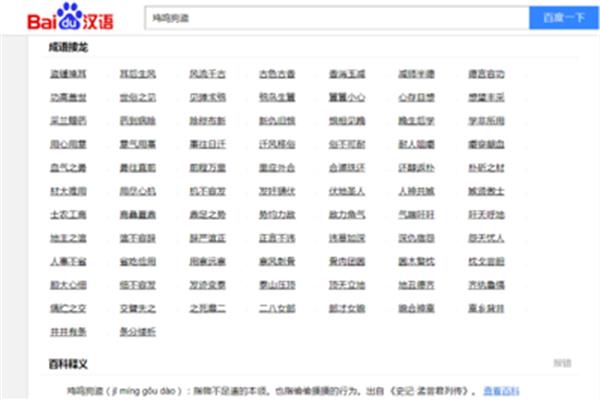The width and height of the screenshot is (600, 400).
Task: Open idiom 井井有条
Action: (68, 332)
